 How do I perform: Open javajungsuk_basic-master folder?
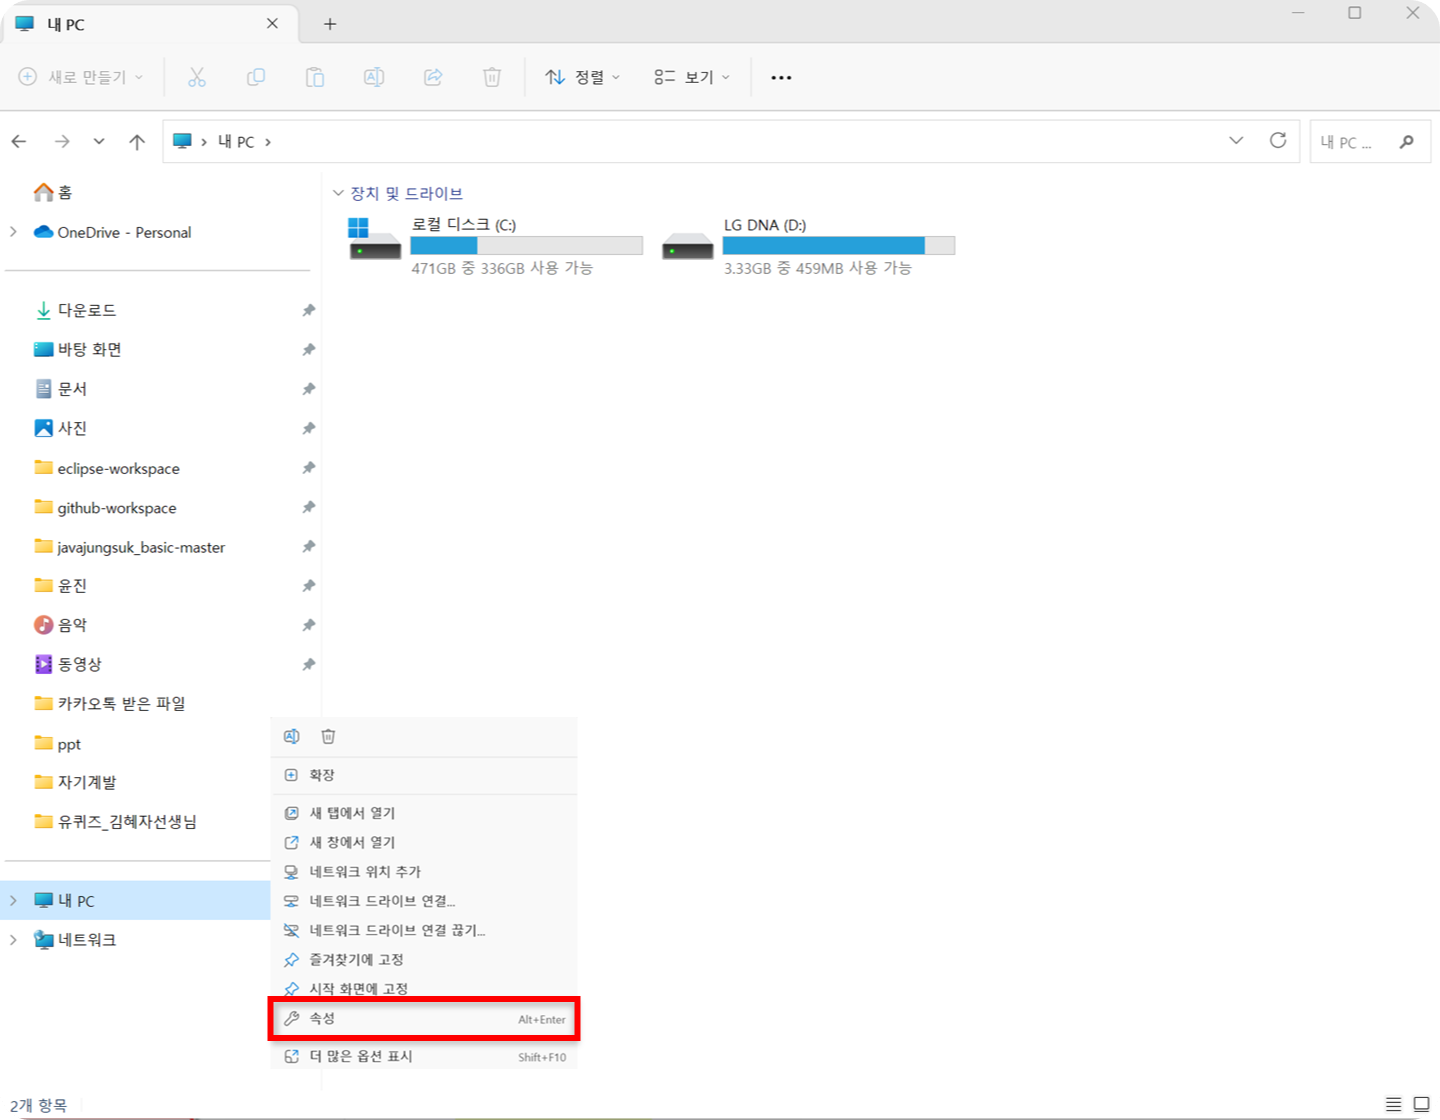129,547
